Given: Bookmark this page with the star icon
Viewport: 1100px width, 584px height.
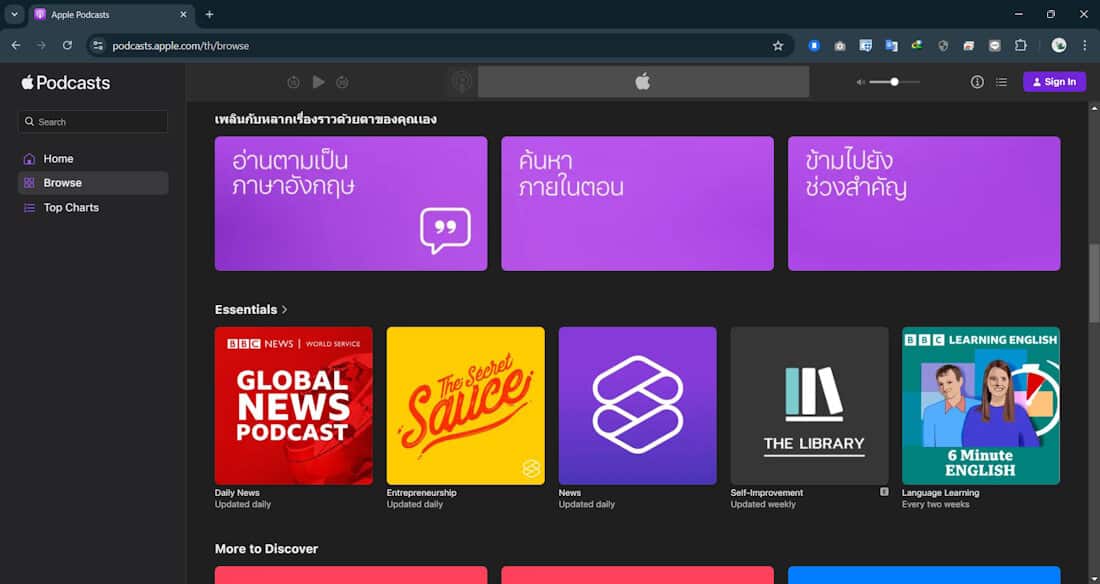Looking at the screenshot, I should point(778,45).
